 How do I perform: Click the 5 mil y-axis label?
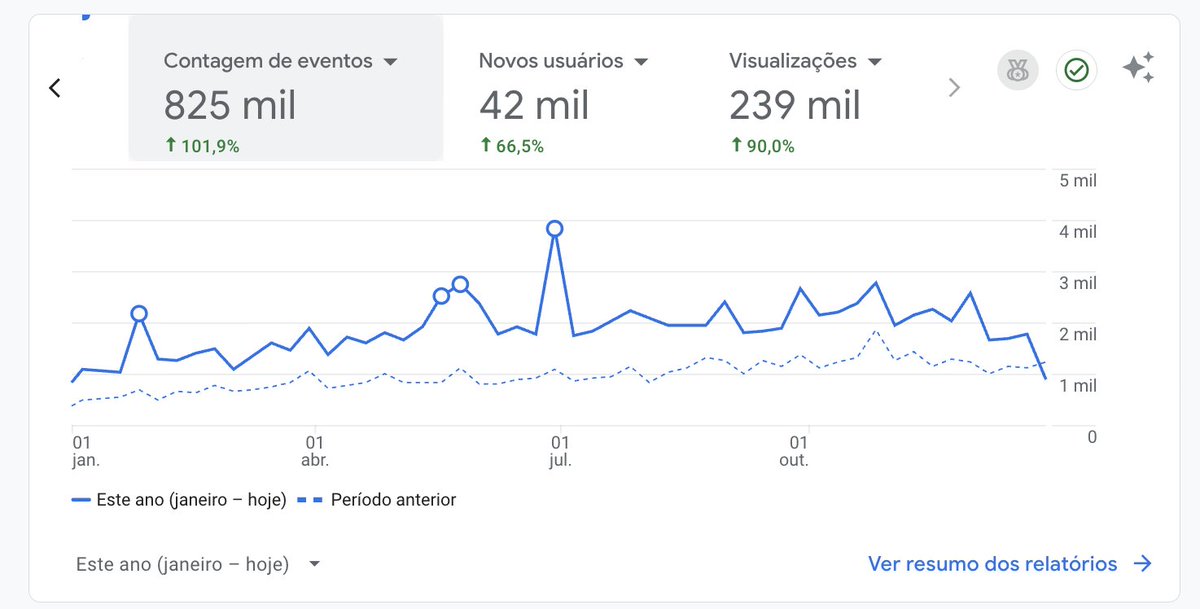[x=1078, y=181]
